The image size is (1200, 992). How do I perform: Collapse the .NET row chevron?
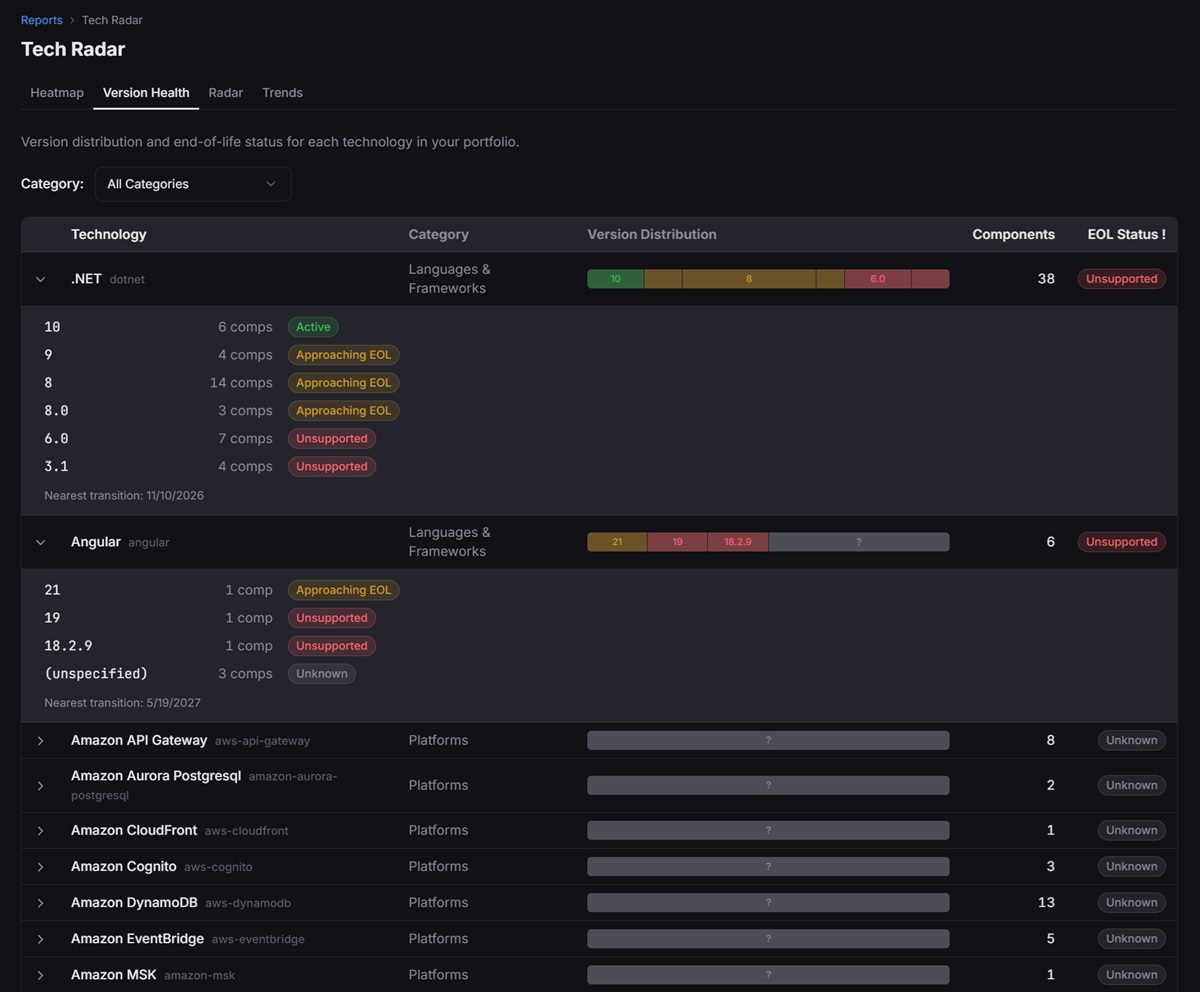[x=40, y=279]
